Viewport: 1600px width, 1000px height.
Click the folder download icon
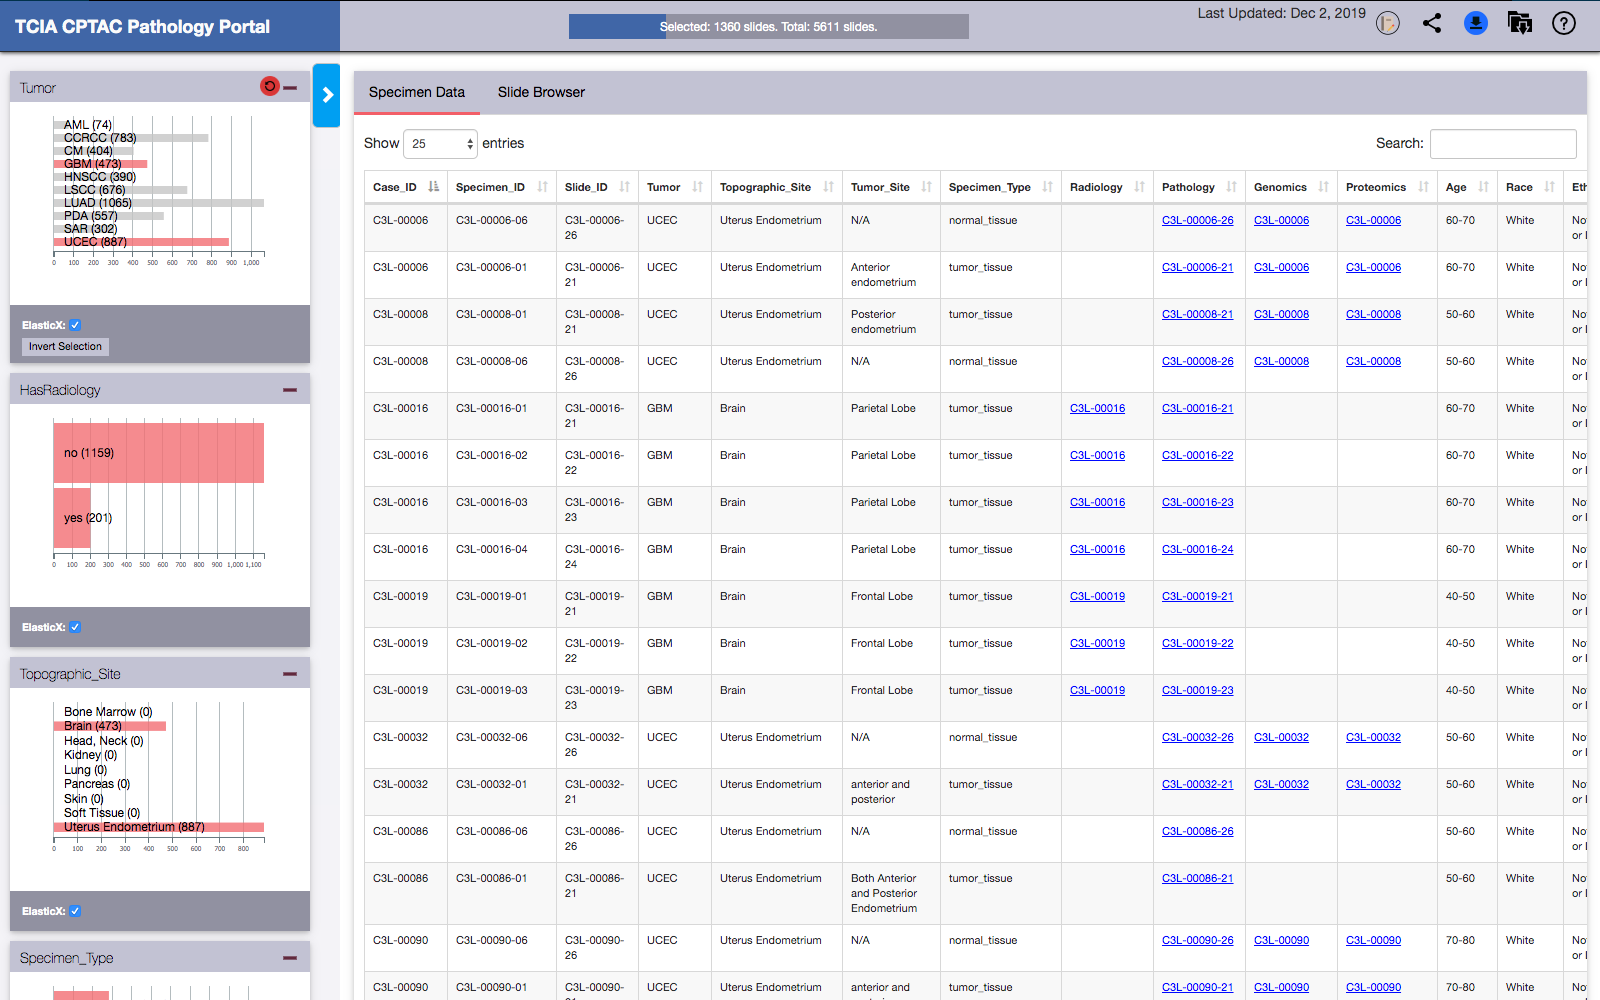(x=1519, y=23)
